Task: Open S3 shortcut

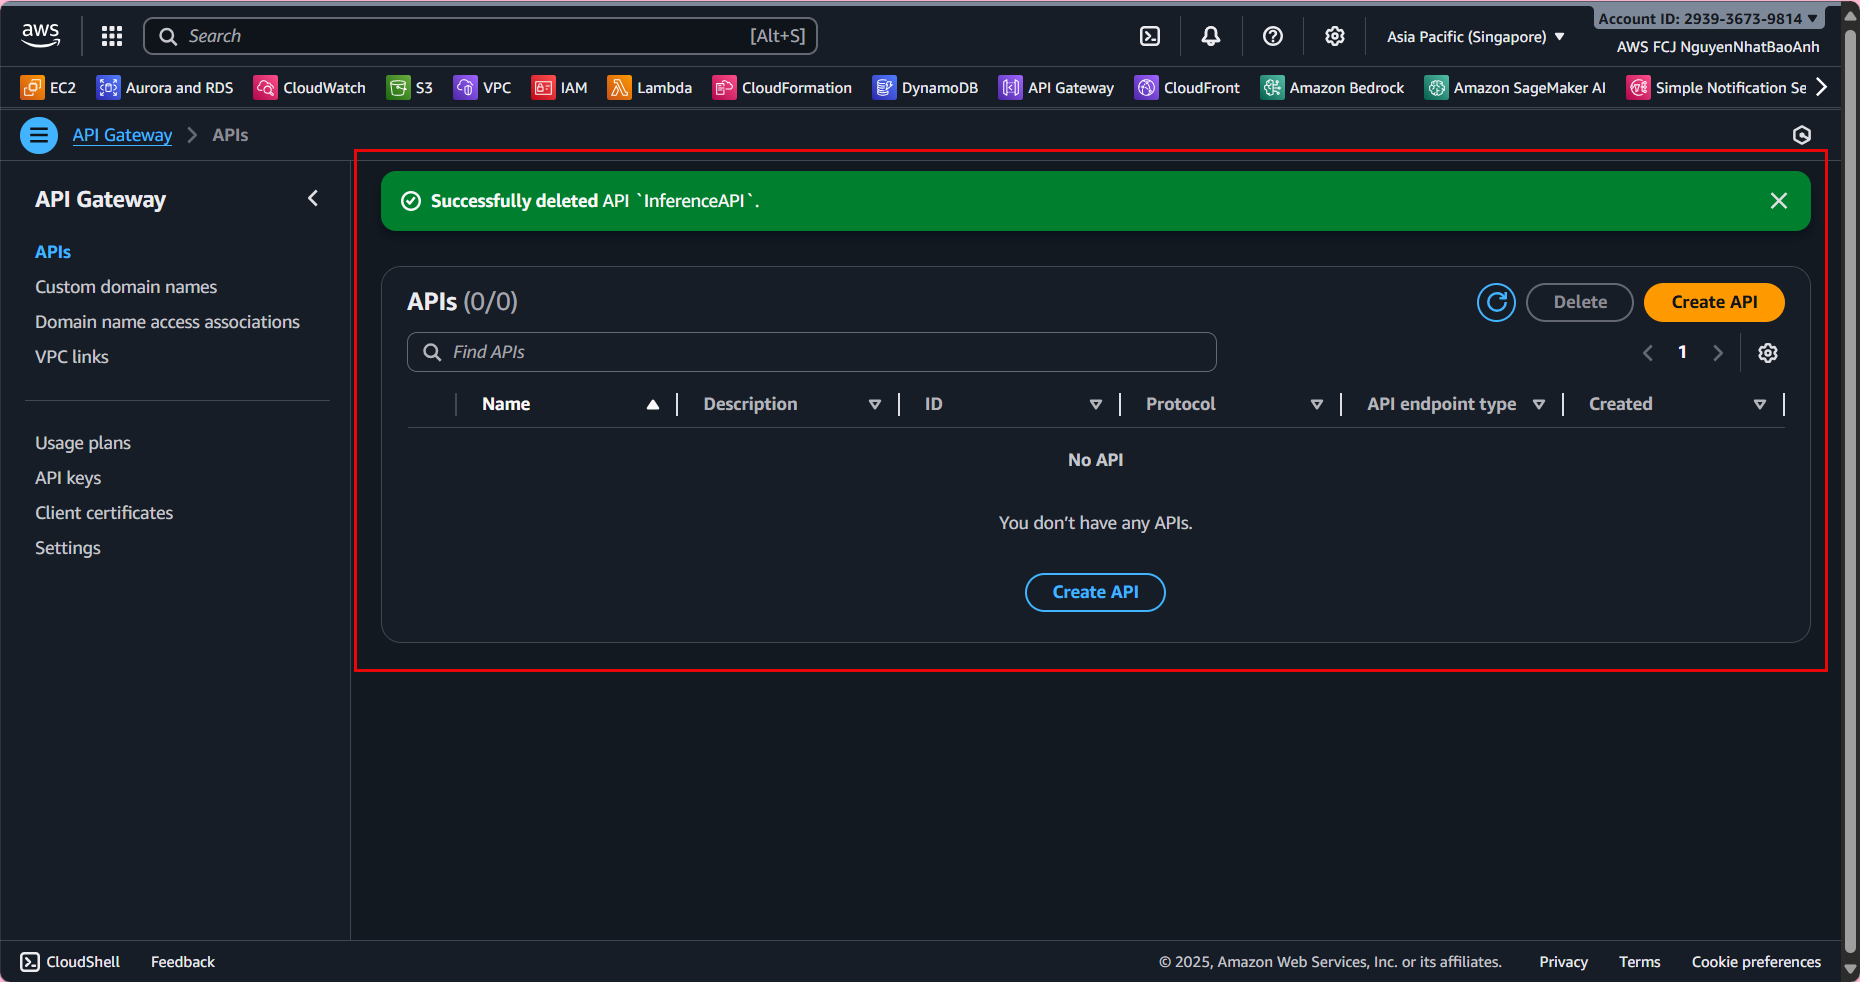Action: 410,88
